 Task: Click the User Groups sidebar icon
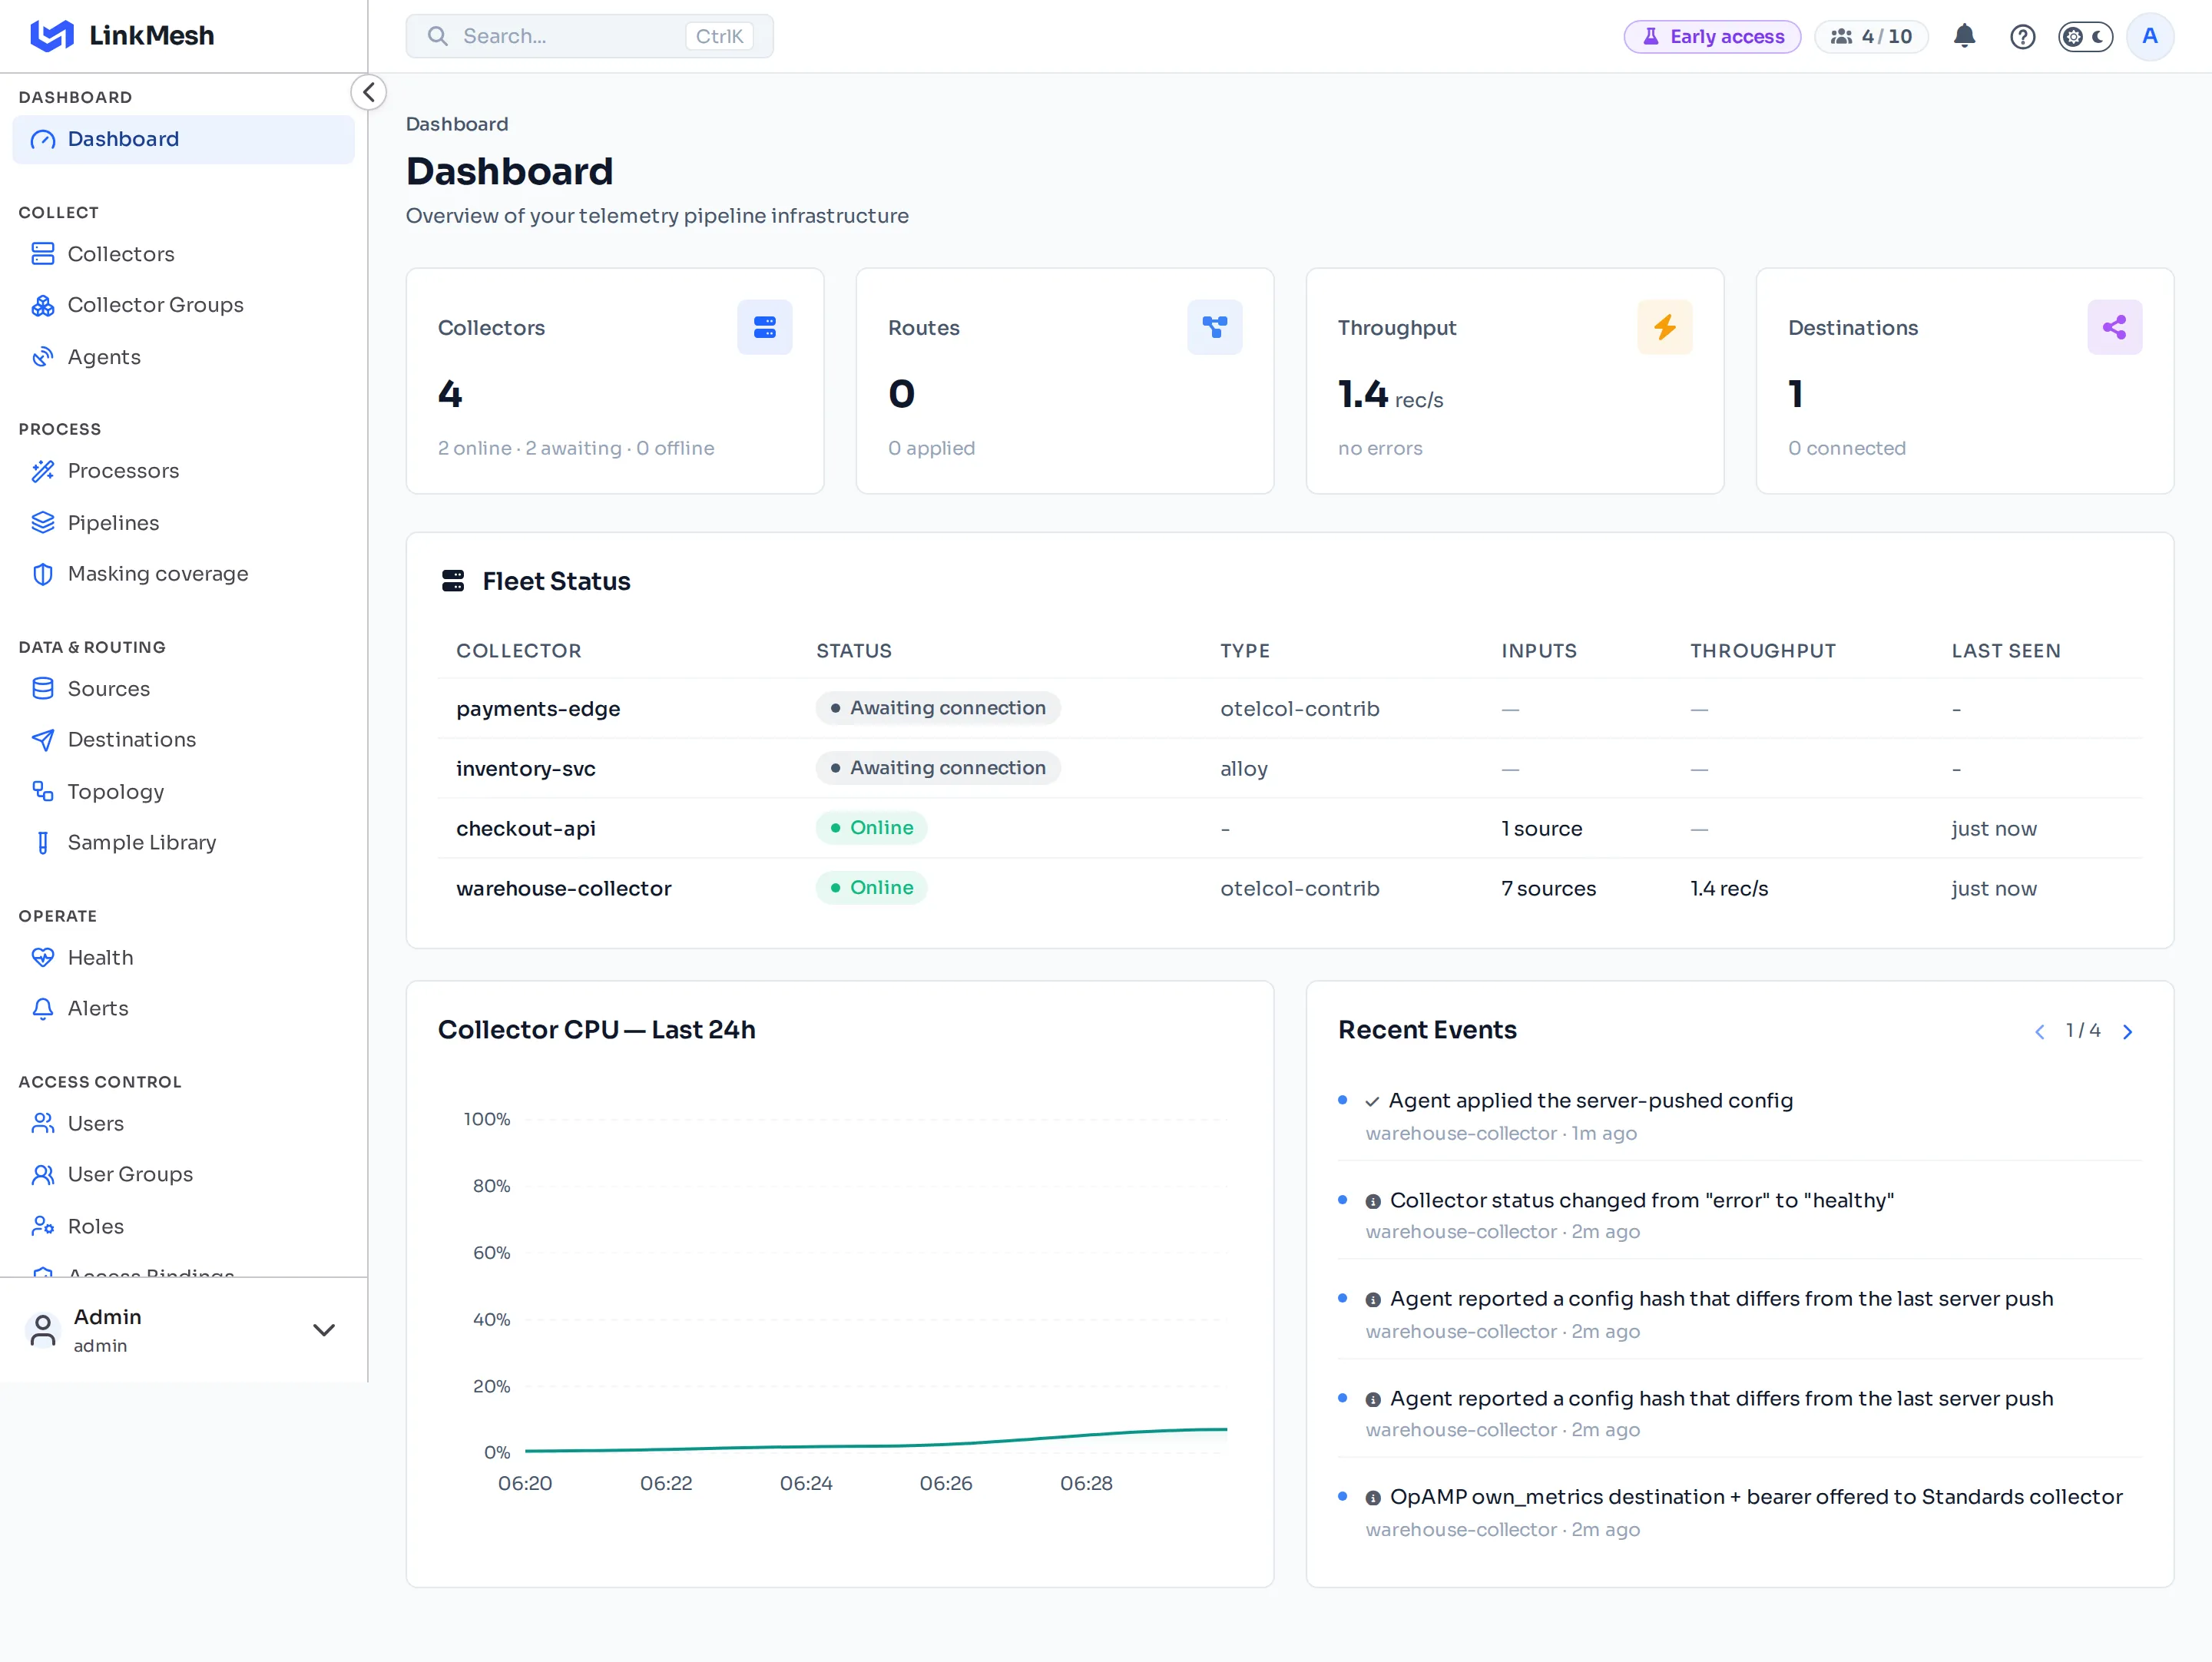[x=43, y=1175]
